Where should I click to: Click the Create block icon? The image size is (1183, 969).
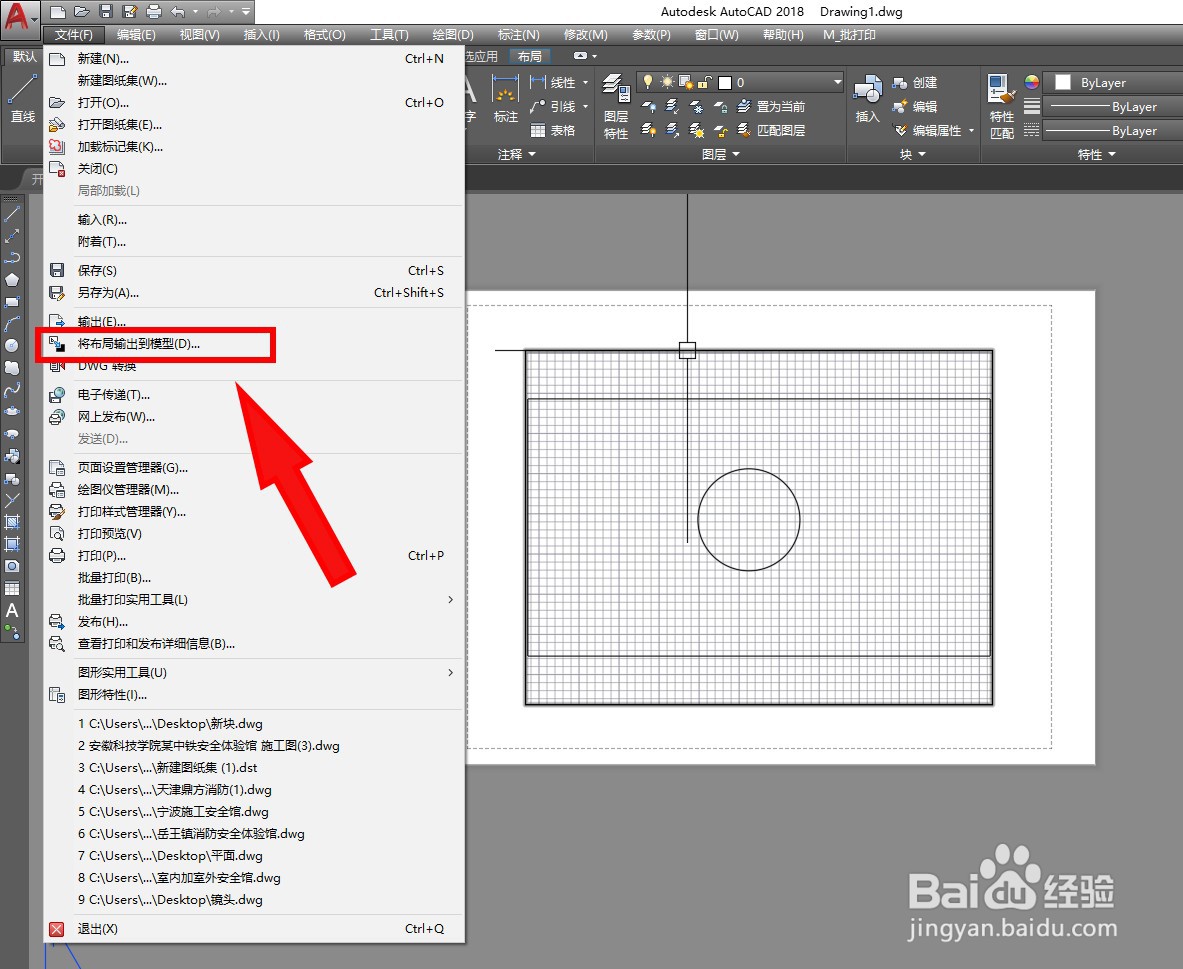(899, 83)
